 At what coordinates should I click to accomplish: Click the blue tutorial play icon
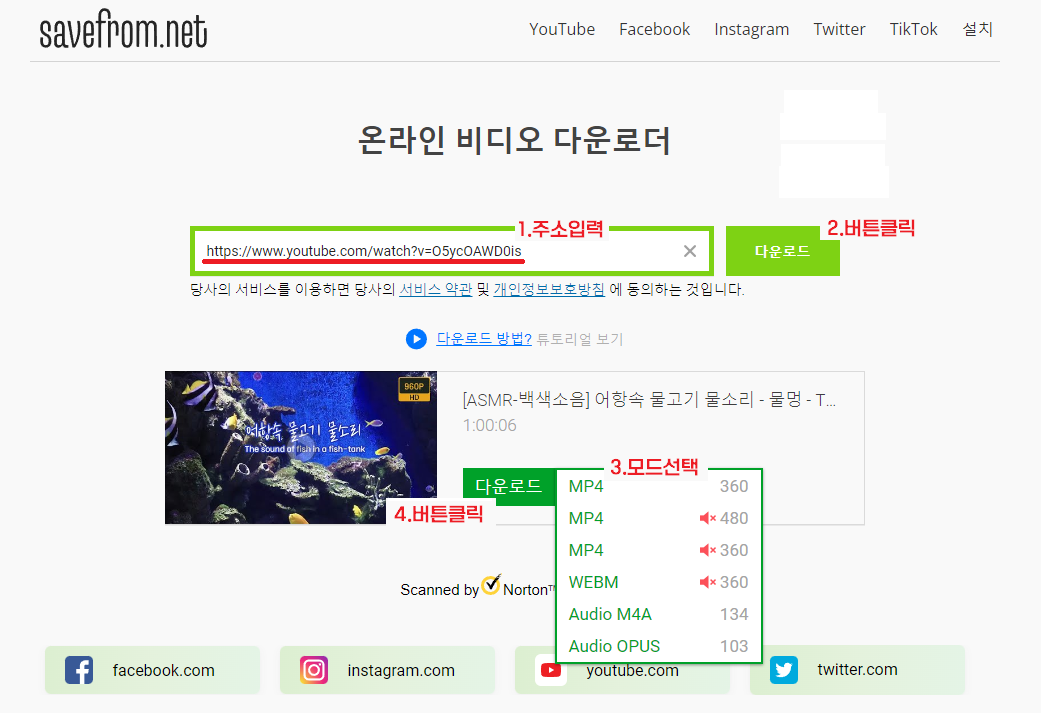(416, 339)
